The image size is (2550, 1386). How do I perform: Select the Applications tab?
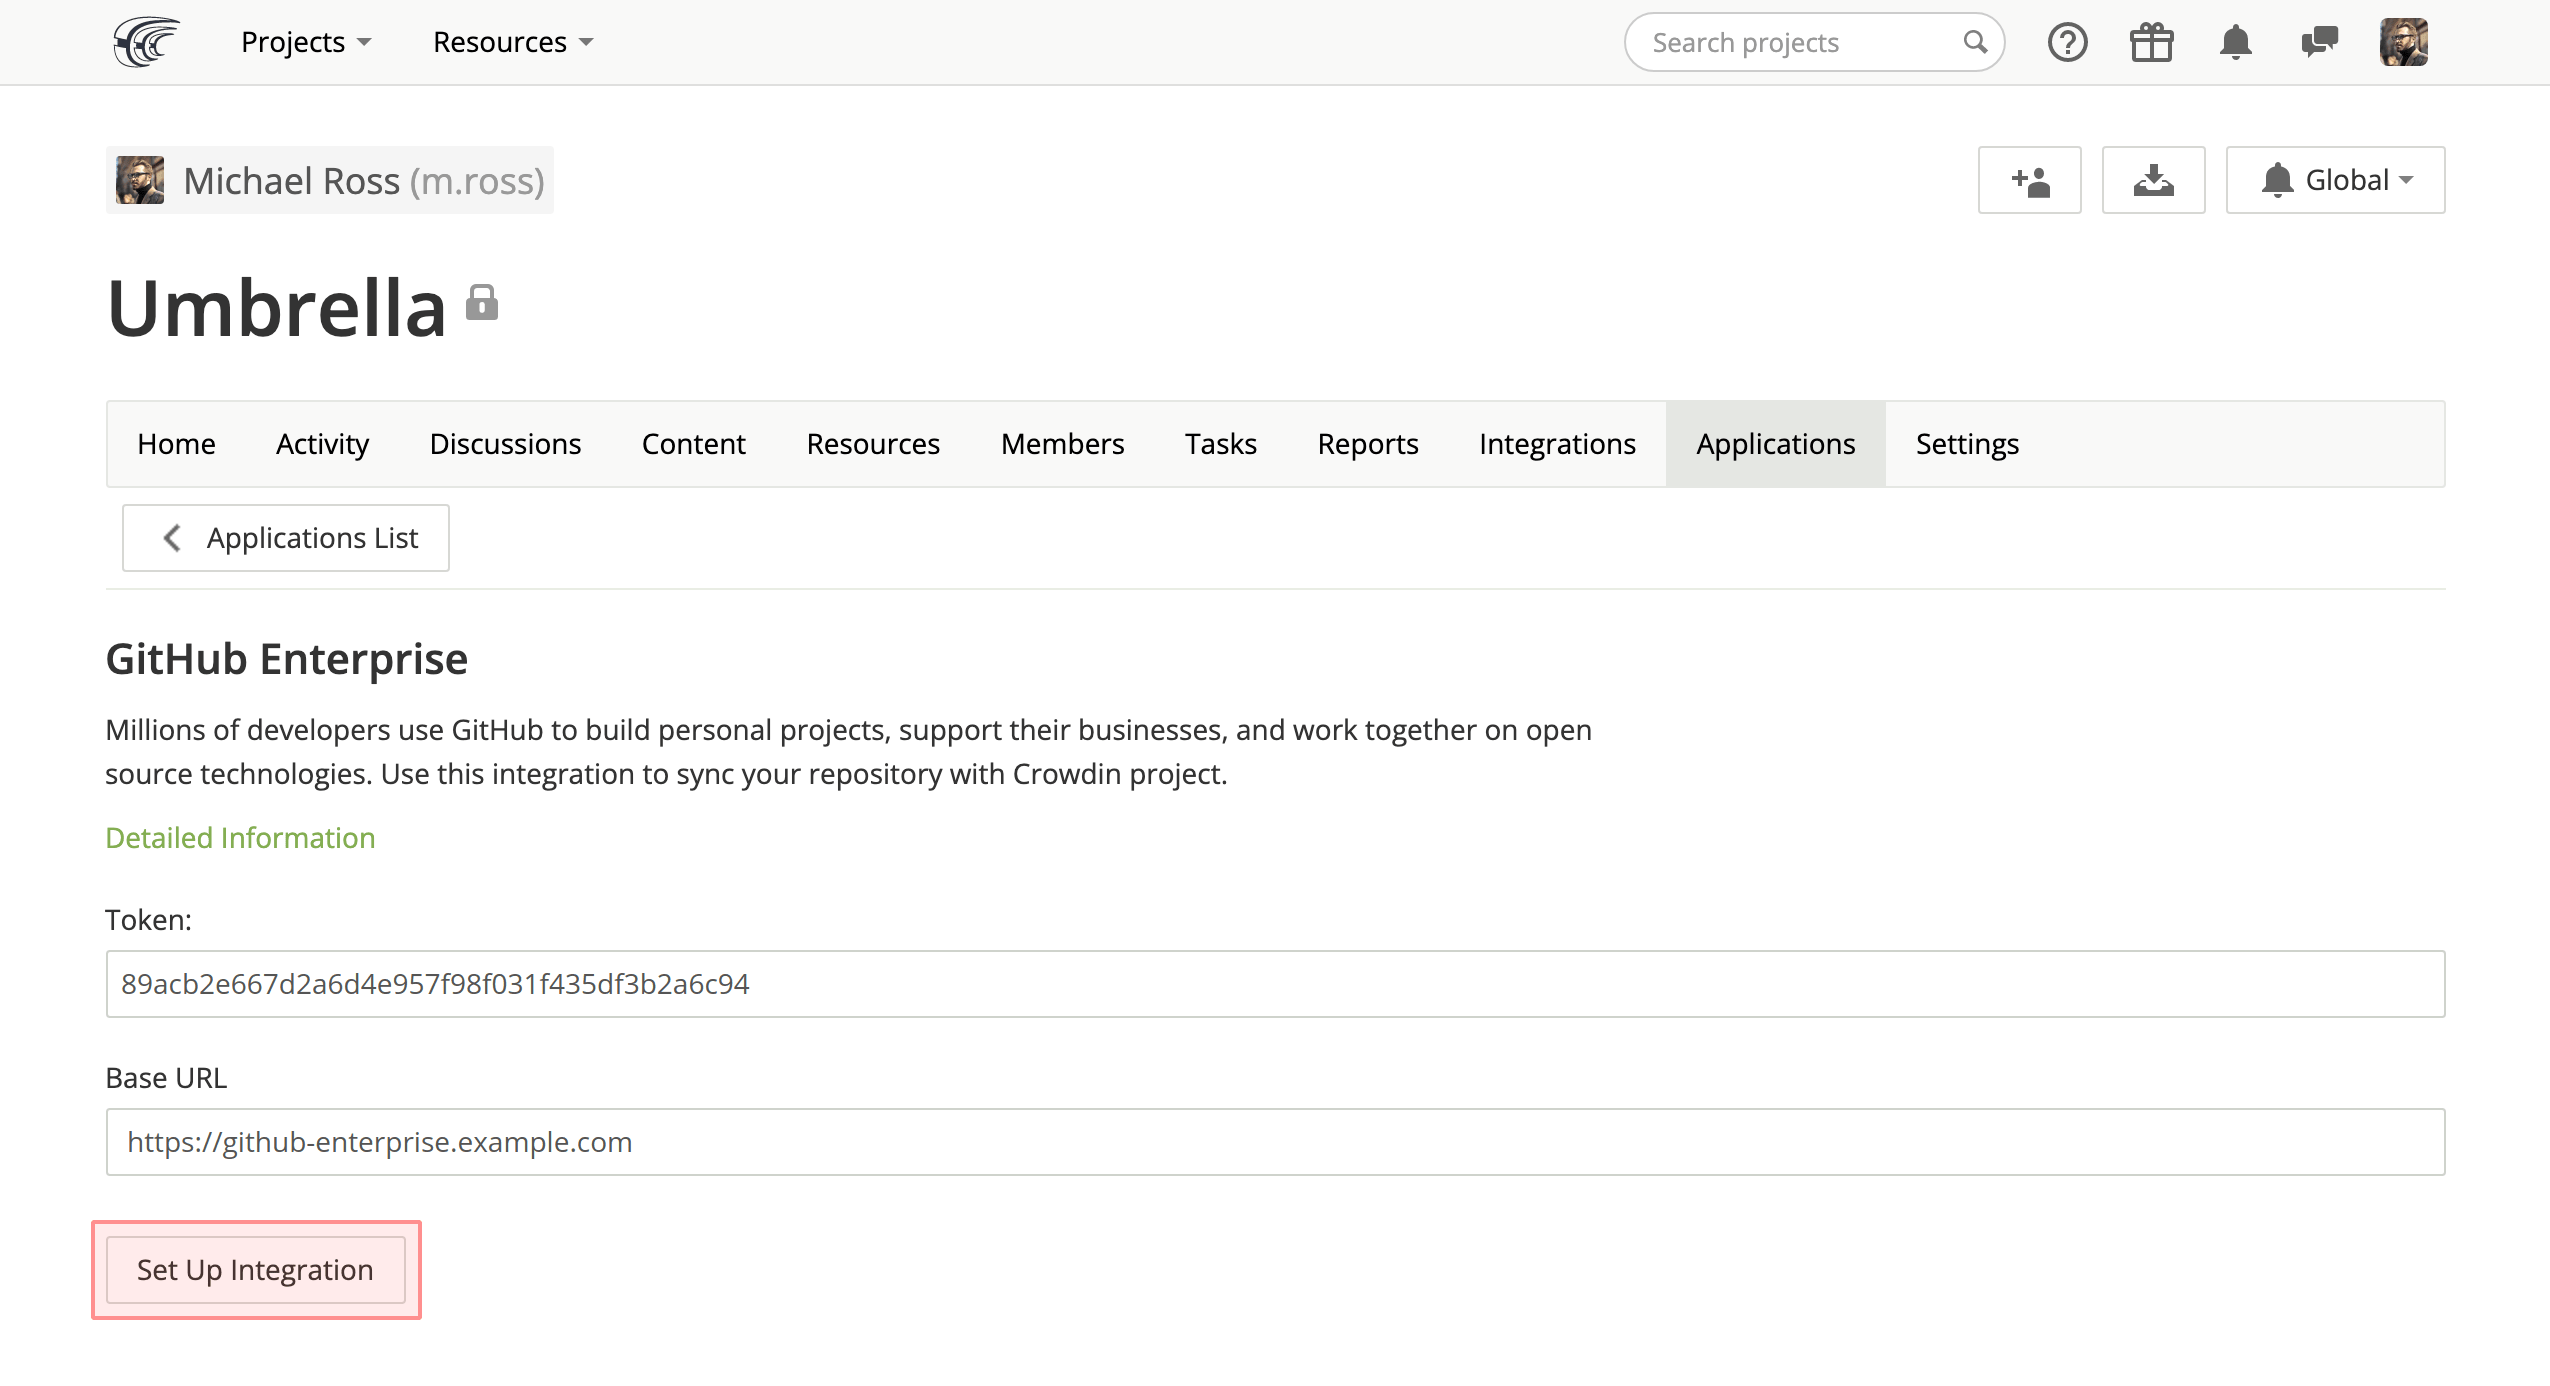1776,444
